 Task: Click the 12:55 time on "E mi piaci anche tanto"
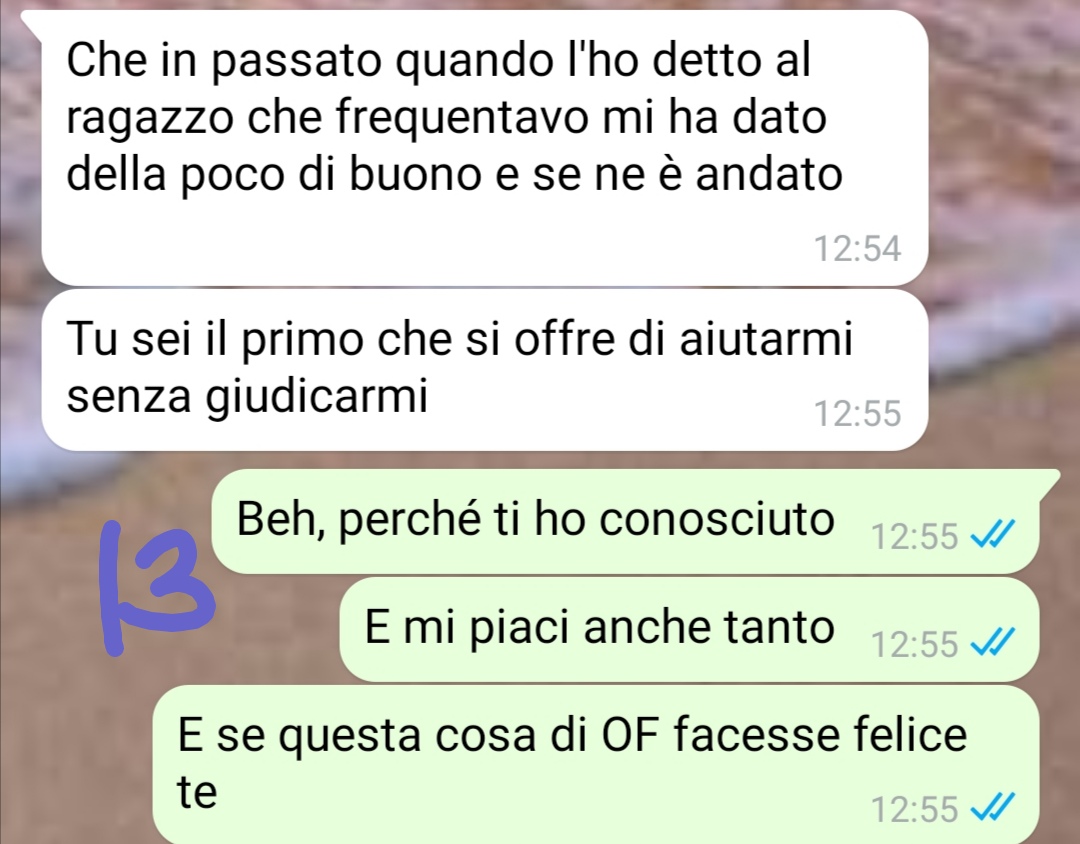pos(914,644)
